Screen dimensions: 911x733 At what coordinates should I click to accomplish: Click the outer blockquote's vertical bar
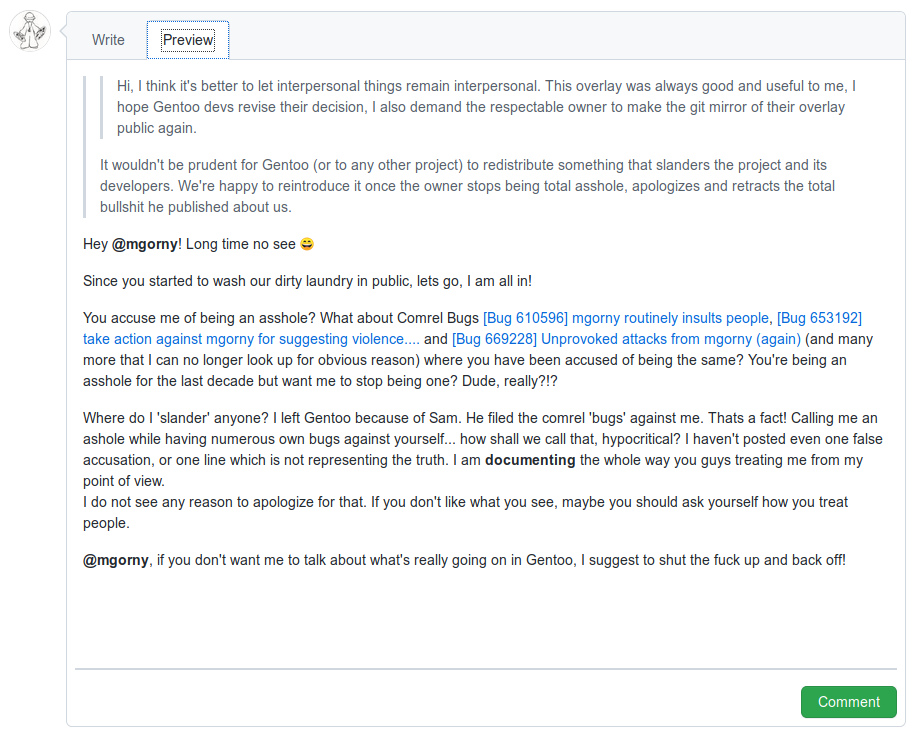pos(85,147)
